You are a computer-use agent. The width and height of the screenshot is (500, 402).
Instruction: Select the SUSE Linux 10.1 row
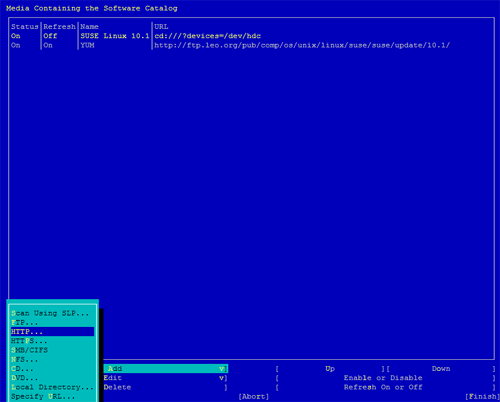point(251,36)
